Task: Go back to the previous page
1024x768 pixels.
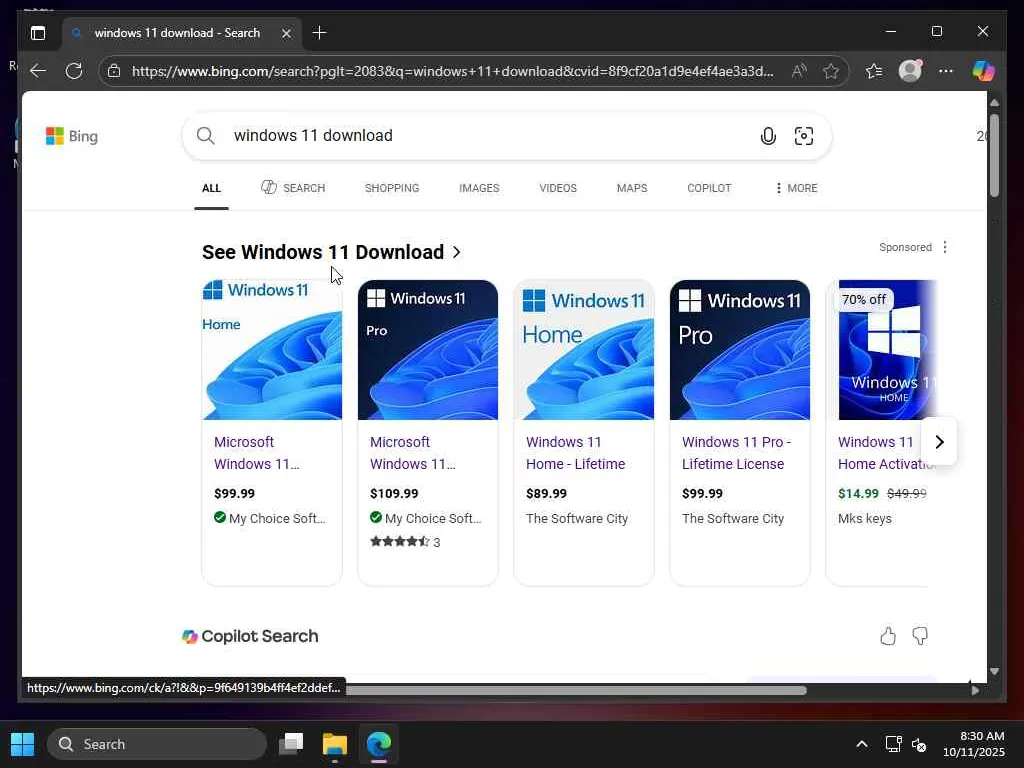Action: coord(39,71)
